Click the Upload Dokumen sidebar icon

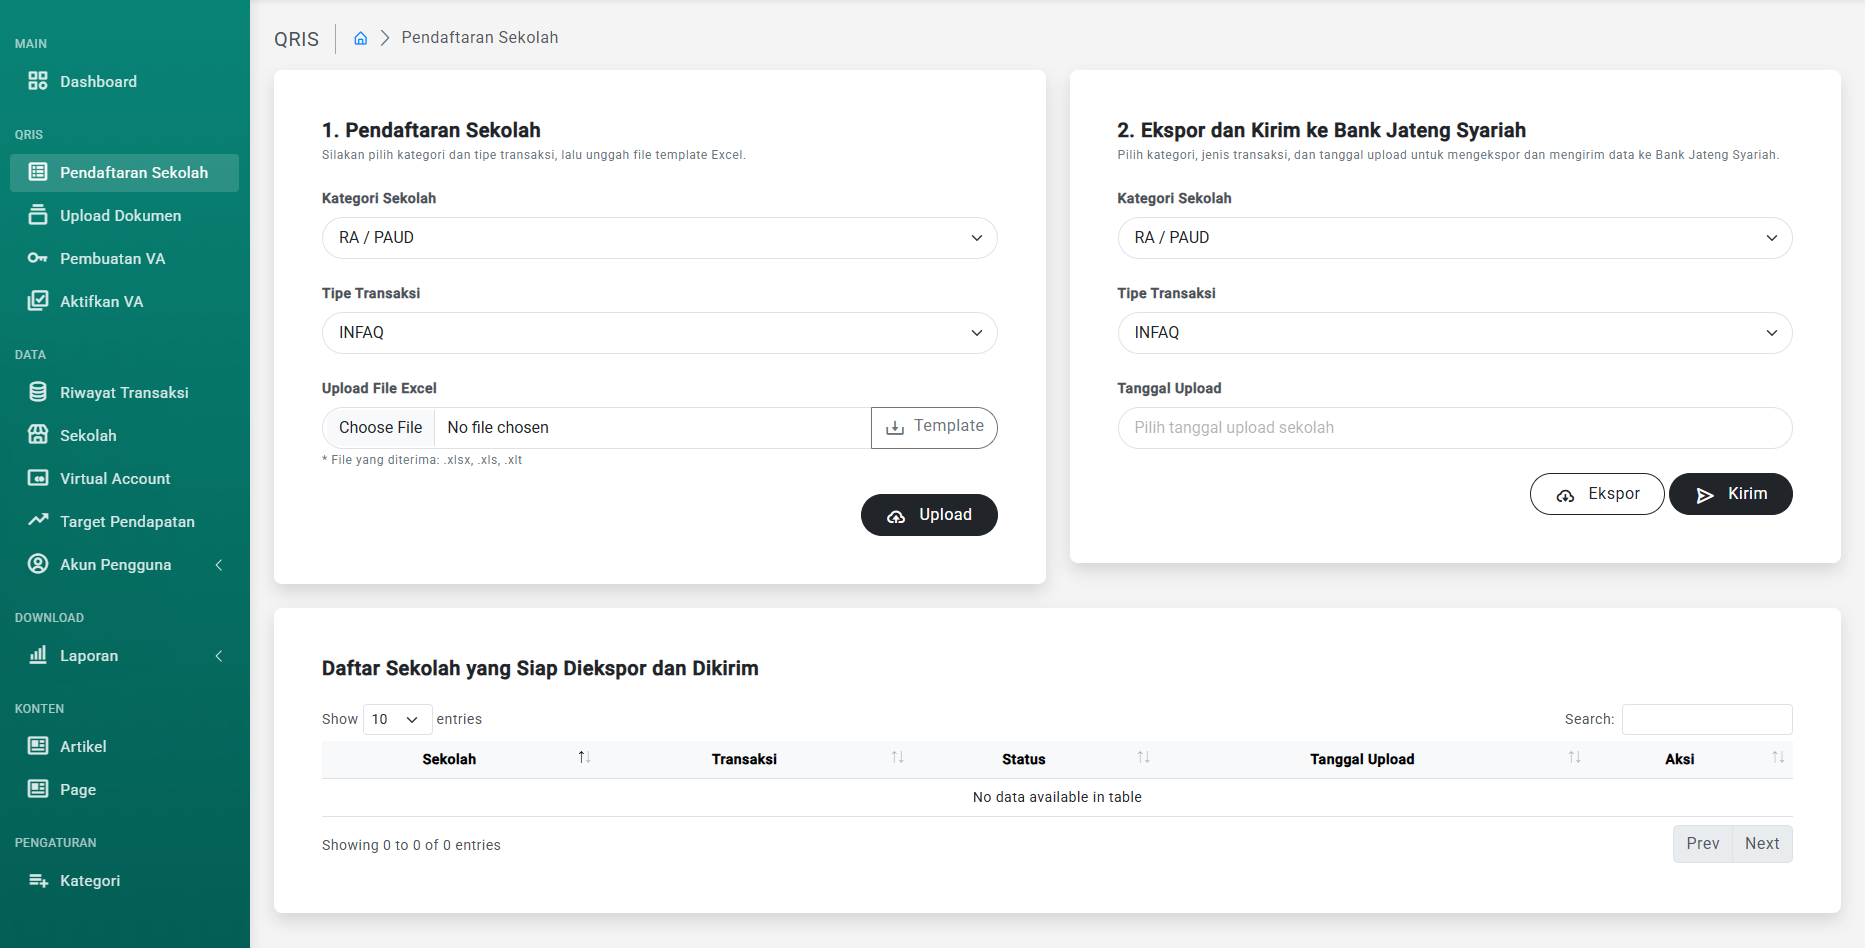[38, 215]
